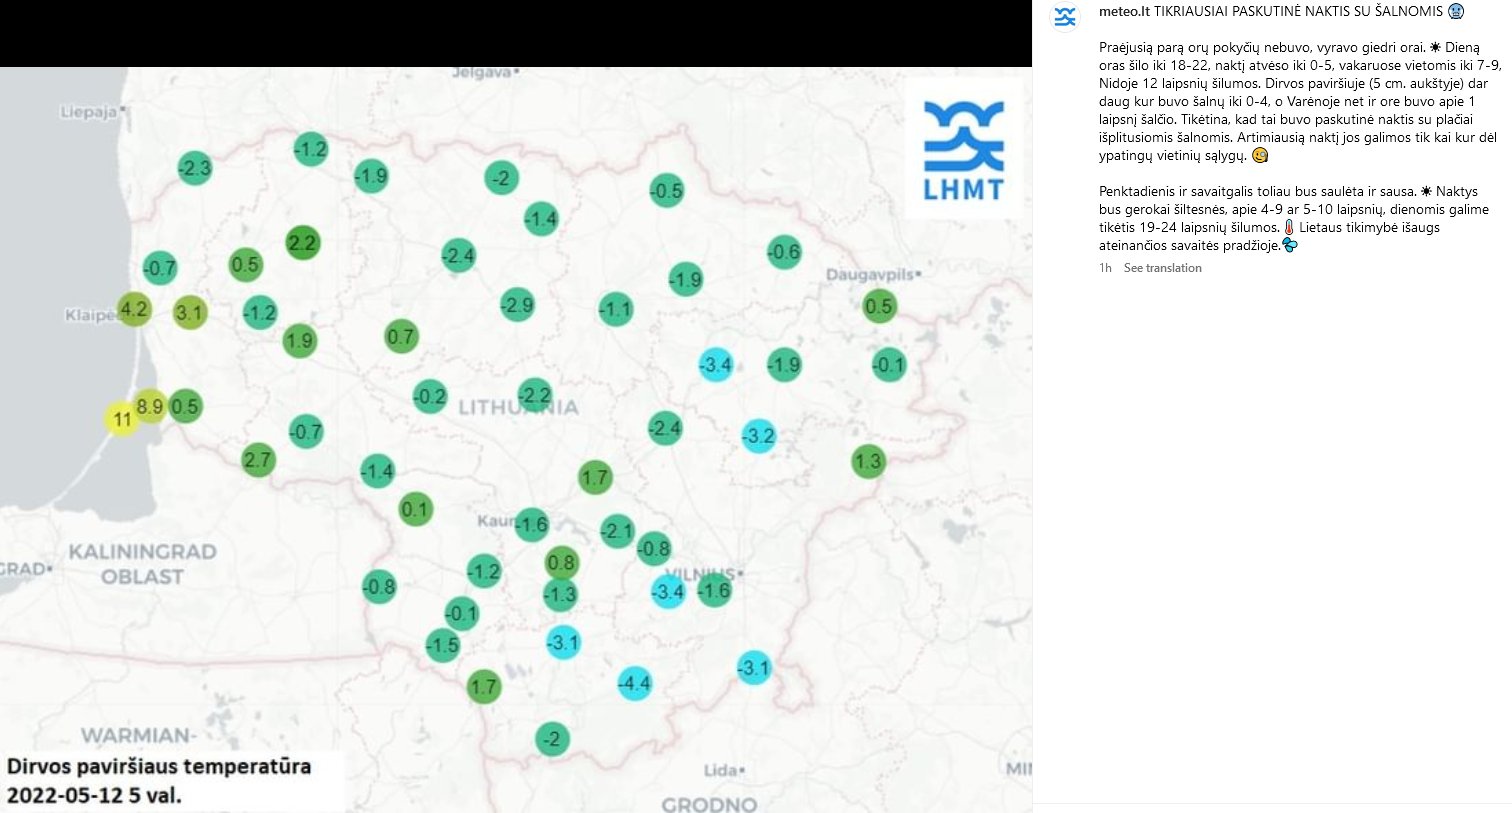Click the Lida city label

(x=720, y=770)
